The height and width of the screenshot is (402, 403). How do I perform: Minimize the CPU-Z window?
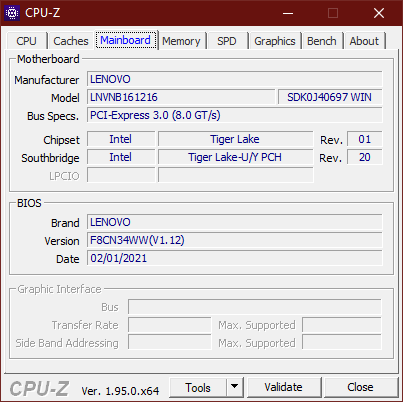click(x=288, y=13)
